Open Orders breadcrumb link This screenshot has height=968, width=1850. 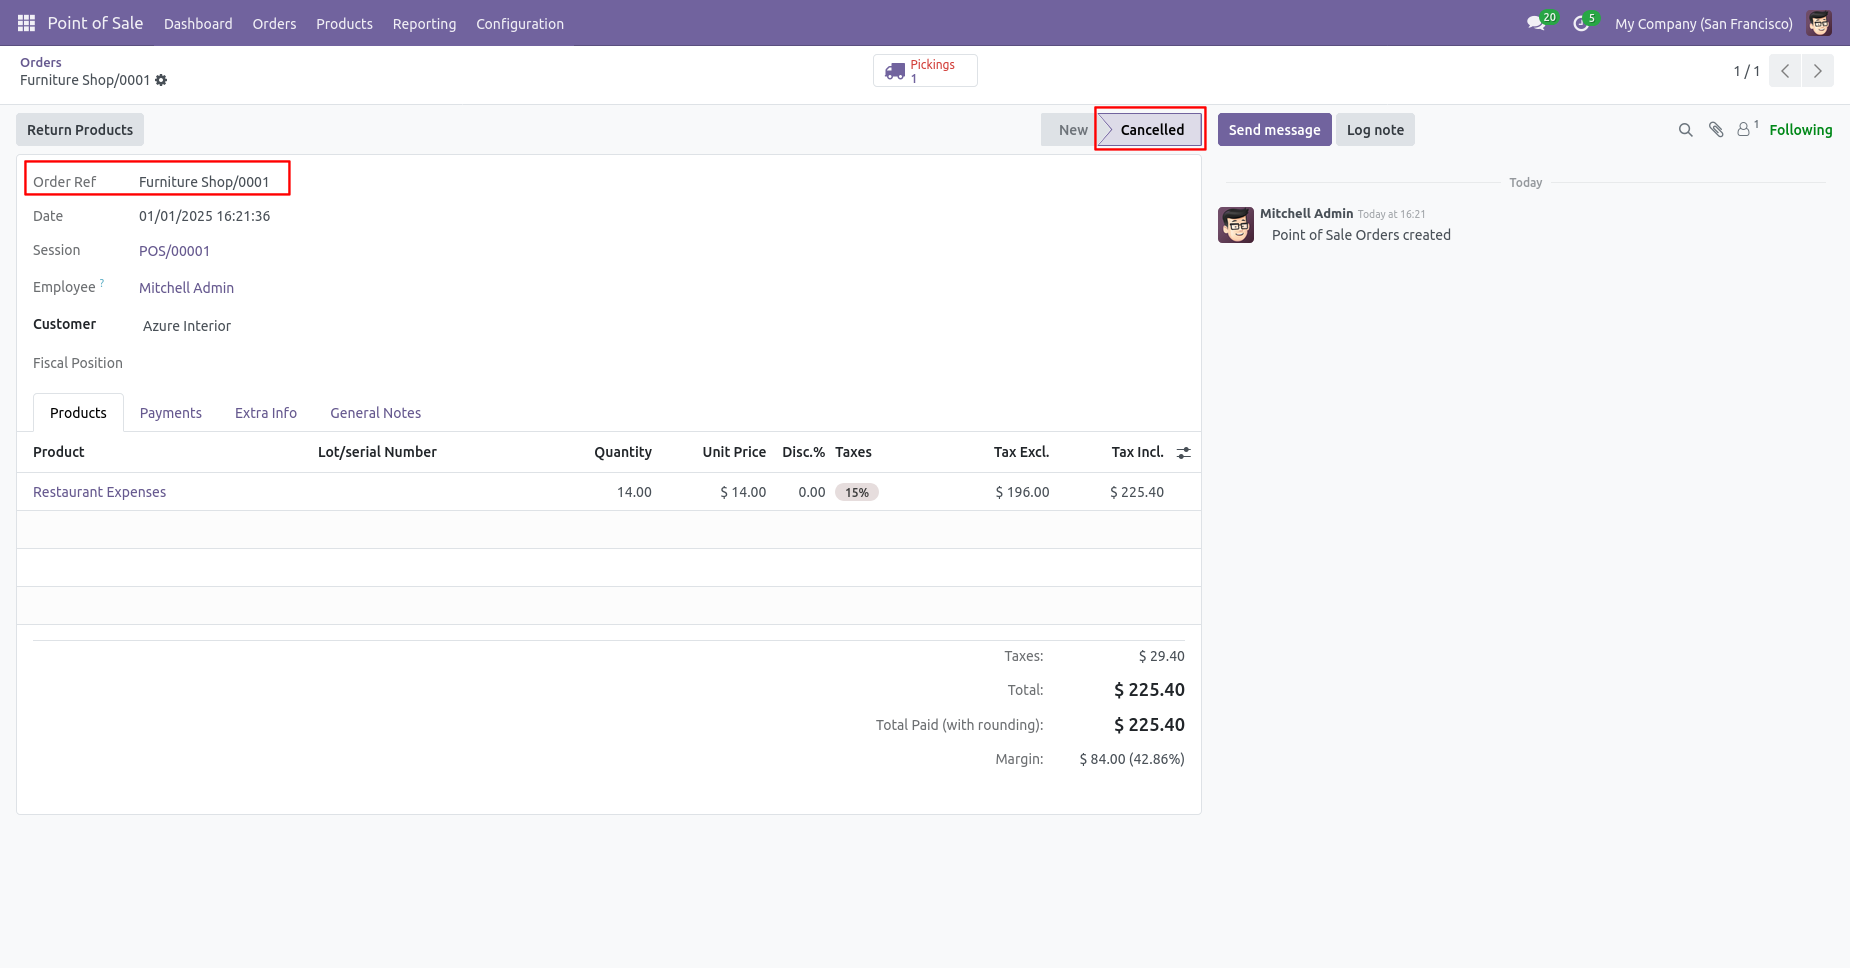coord(41,62)
